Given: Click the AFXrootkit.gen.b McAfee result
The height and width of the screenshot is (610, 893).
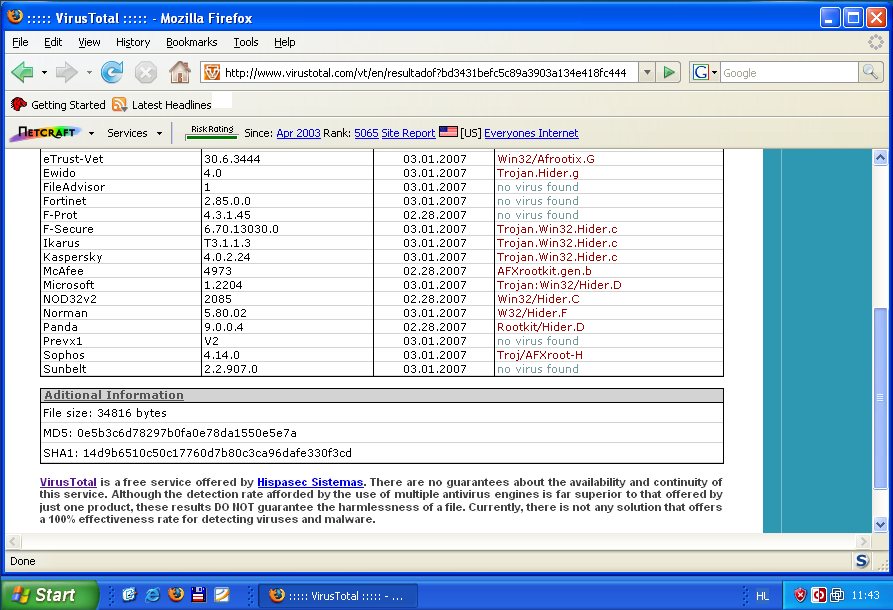Looking at the screenshot, I should [544, 271].
